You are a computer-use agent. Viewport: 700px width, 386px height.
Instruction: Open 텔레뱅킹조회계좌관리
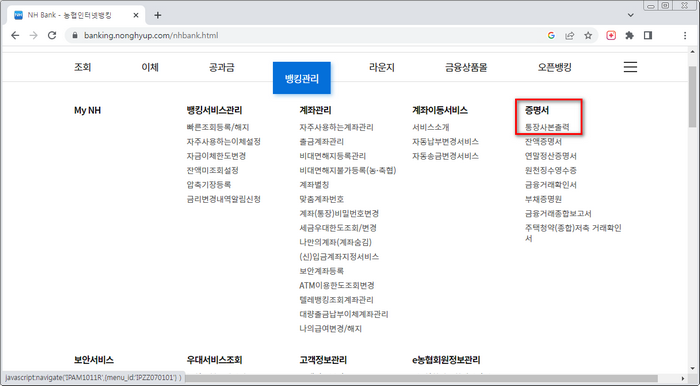[x=337, y=299]
